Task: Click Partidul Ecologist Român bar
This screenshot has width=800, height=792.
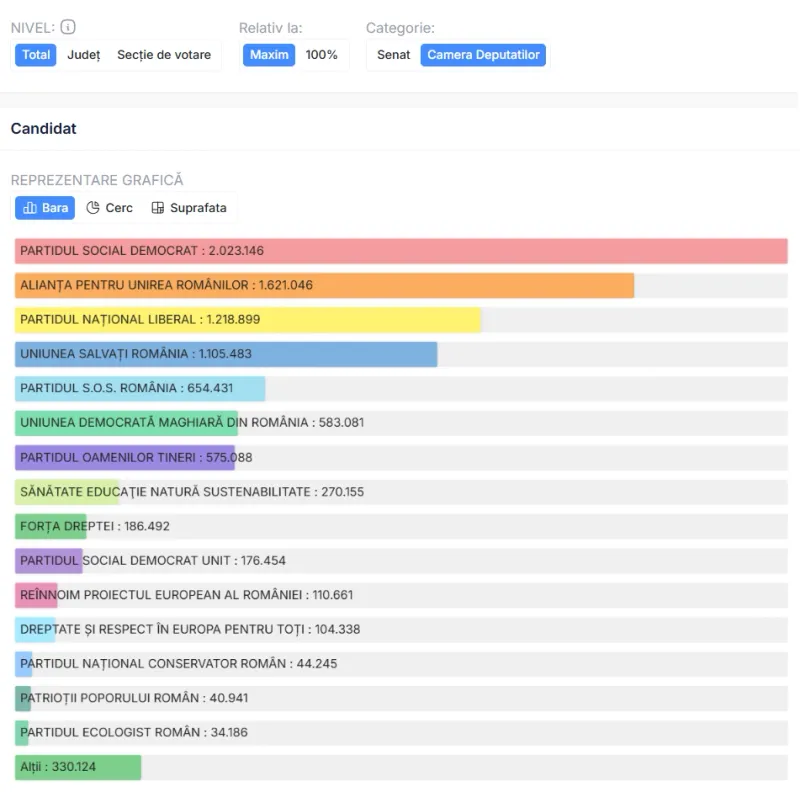Action: click(21, 733)
